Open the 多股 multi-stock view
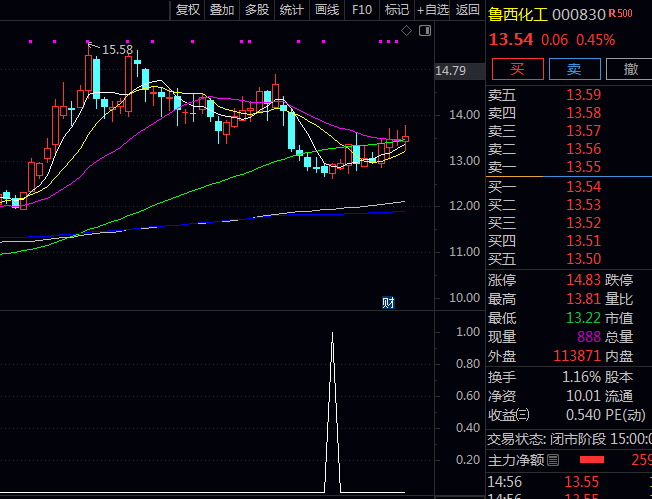 tap(257, 10)
